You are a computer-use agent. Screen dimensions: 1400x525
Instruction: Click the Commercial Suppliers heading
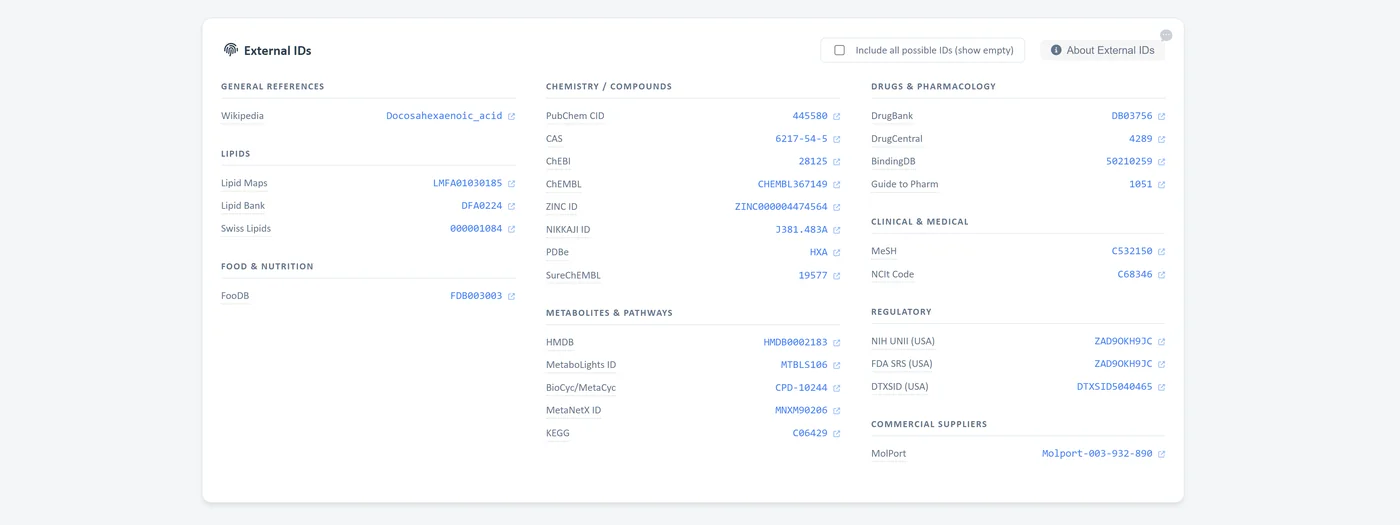pos(929,424)
